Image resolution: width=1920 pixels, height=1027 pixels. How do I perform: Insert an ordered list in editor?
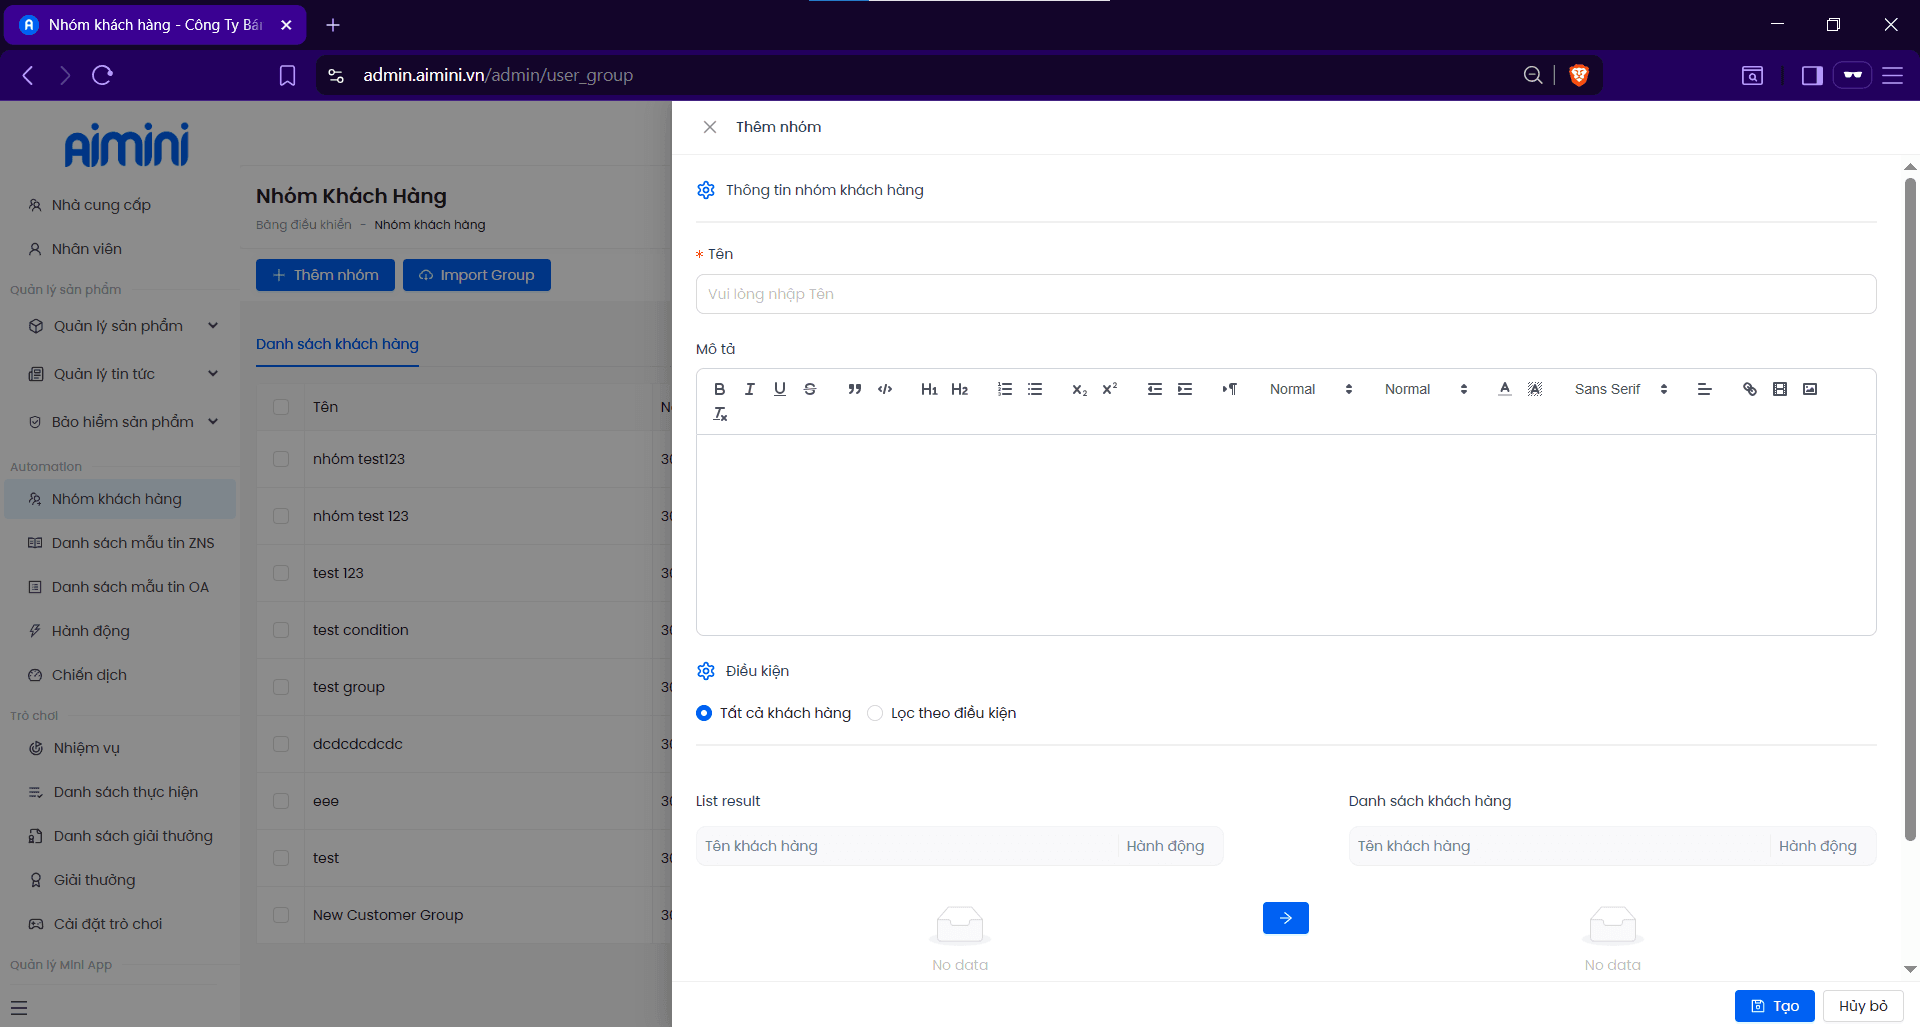(x=1004, y=389)
